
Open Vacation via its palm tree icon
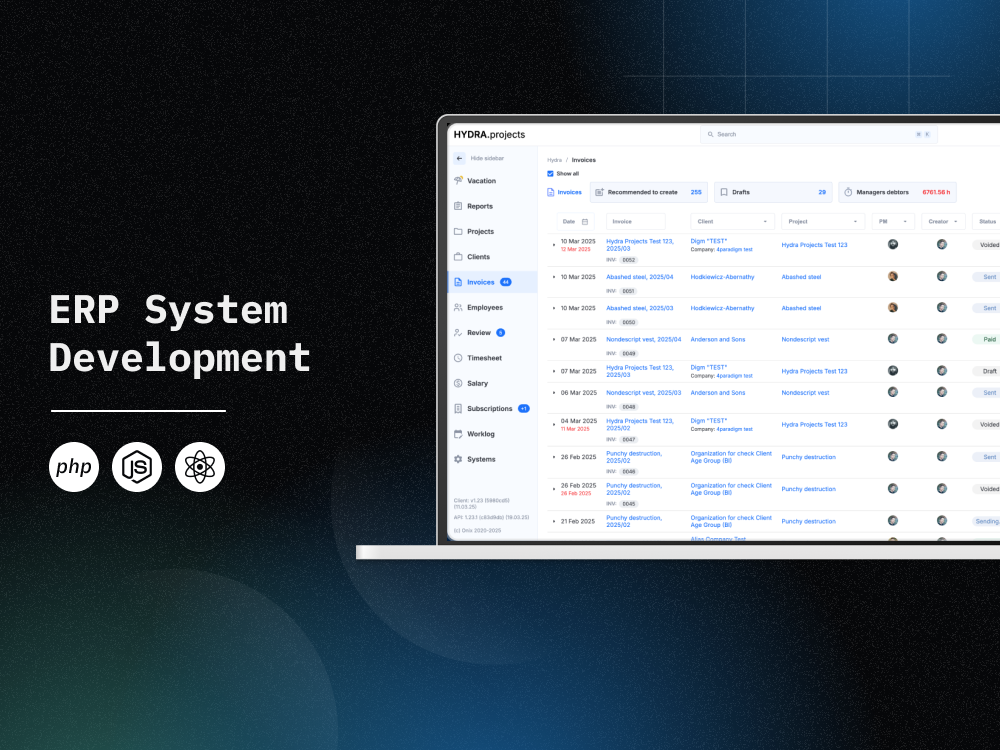point(458,181)
